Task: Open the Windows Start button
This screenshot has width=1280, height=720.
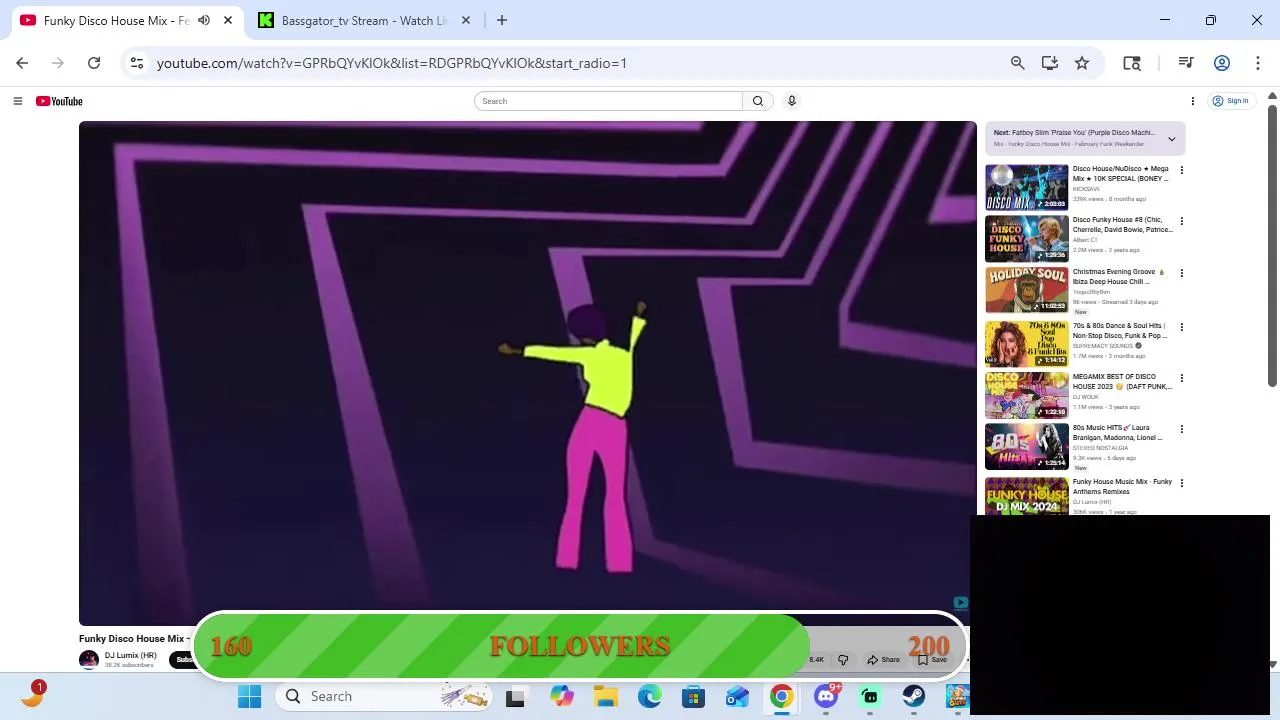Action: 249,696
